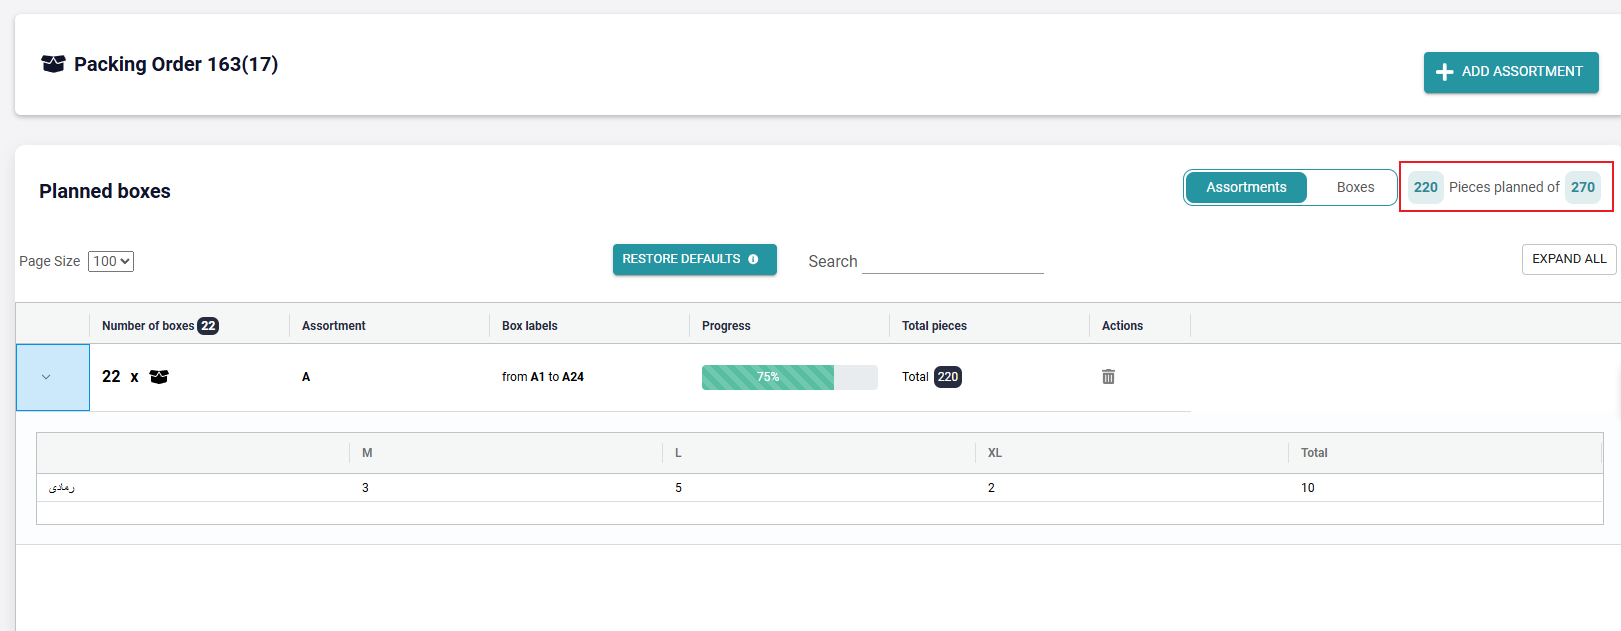Click the Packing Order 163(17) title
This screenshot has height=631, width=1621.
pos(176,64)
